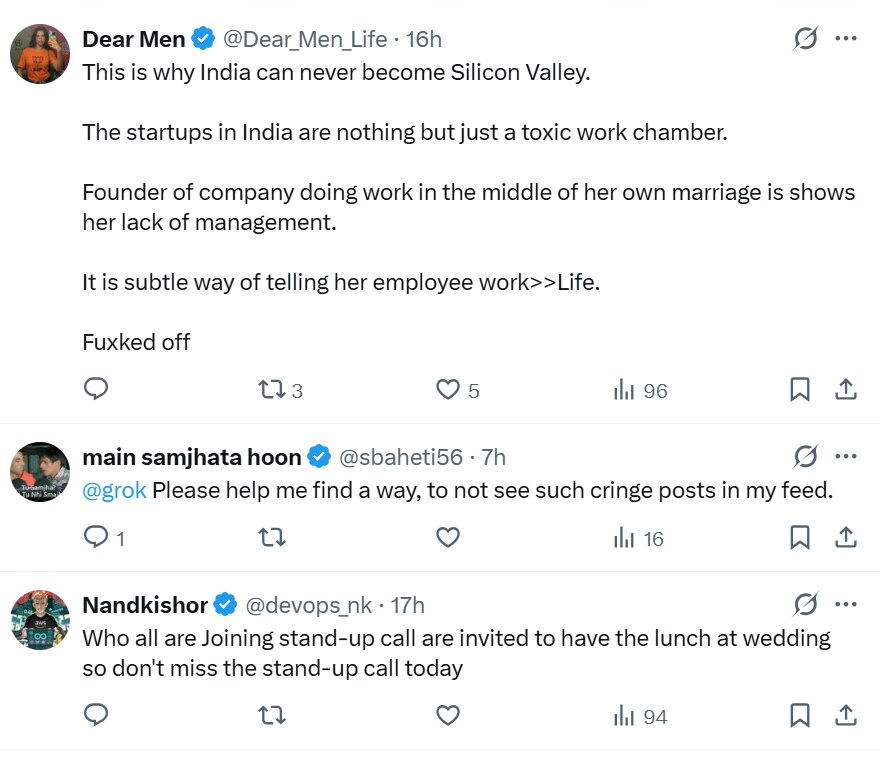880x758 pixels.
Task: Open more options on sbaheti56 post
Action: [x=846, y=457]
